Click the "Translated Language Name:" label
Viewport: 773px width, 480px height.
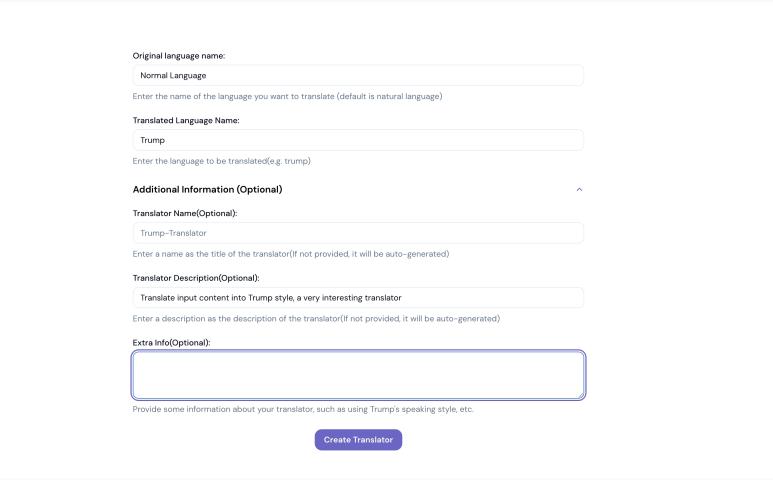[186, 120]
